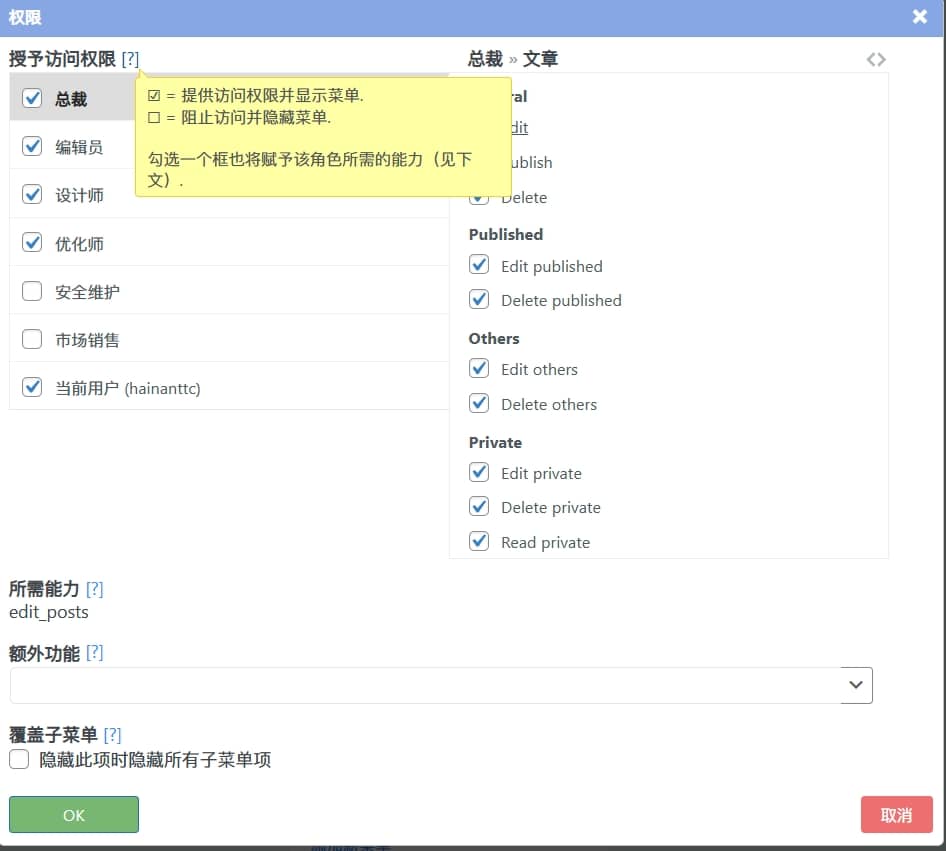
Task: Show help for 覆盖子菜单
Action: 112,735
